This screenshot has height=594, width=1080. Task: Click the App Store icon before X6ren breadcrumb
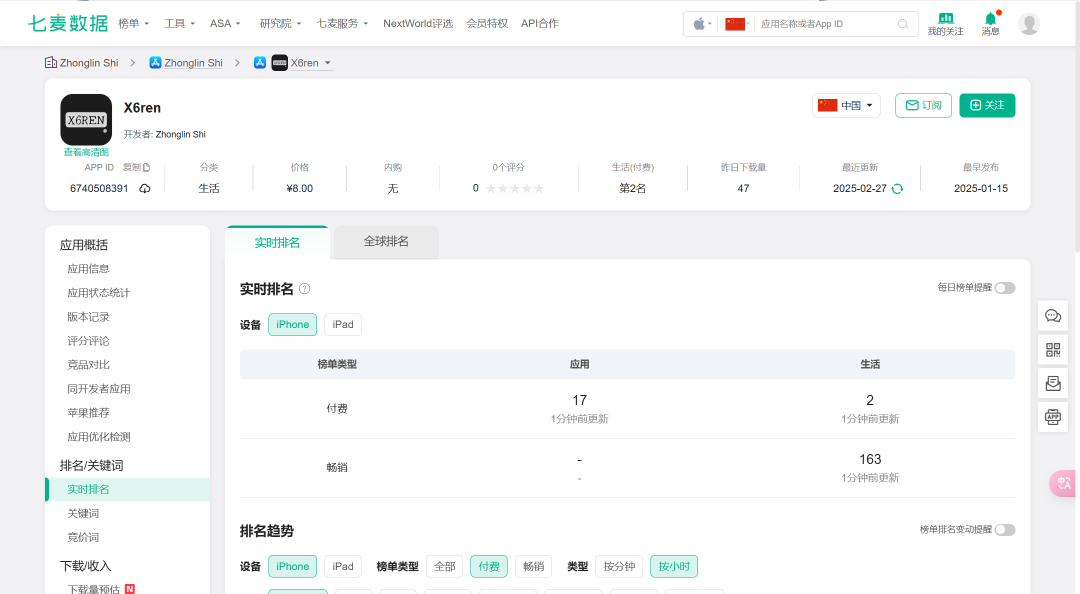point(260,63)
